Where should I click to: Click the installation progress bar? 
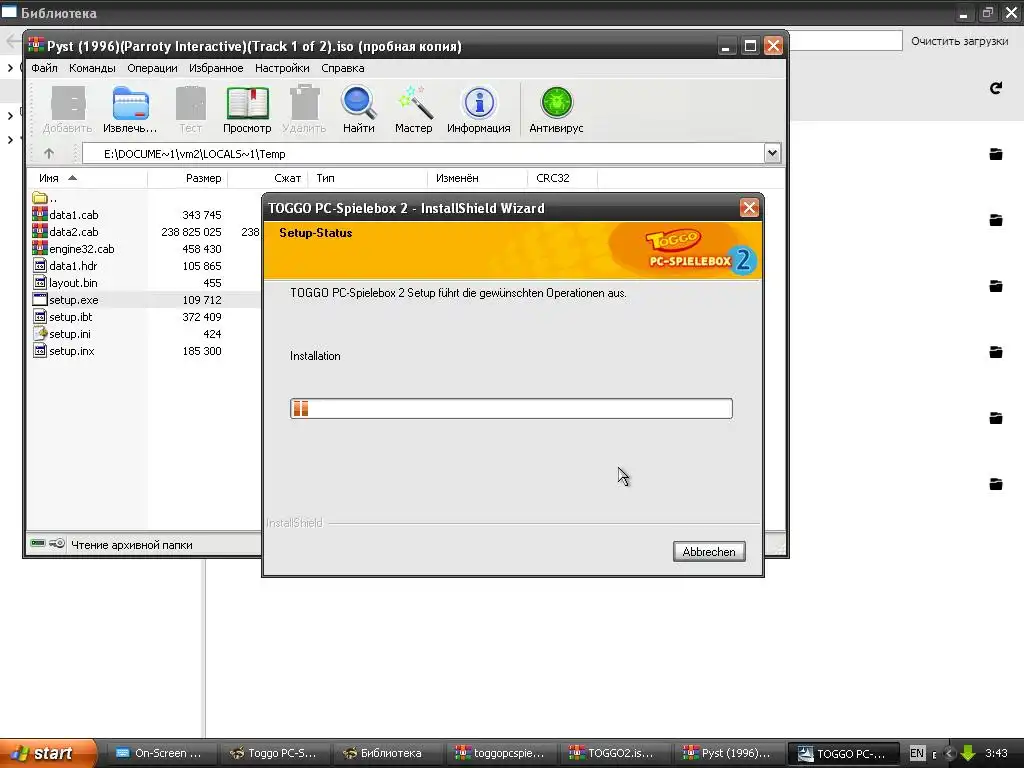[511, 408]
